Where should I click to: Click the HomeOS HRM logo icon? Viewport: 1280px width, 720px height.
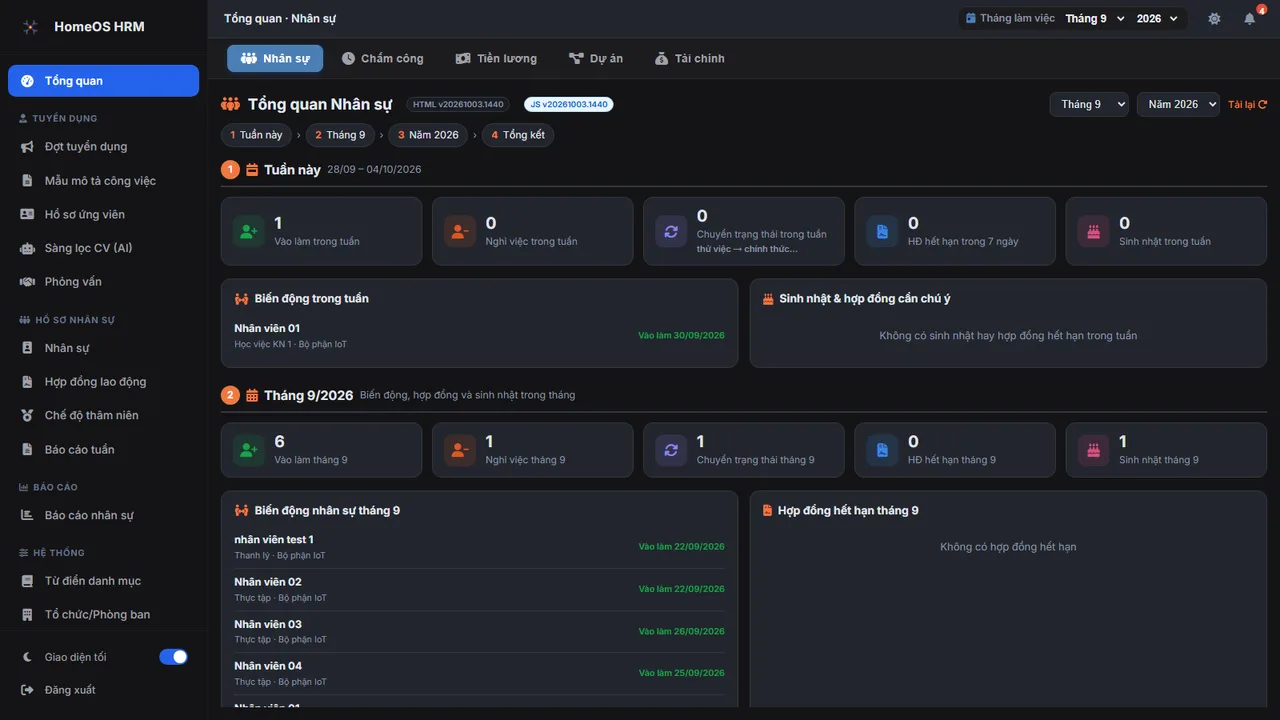31,27
